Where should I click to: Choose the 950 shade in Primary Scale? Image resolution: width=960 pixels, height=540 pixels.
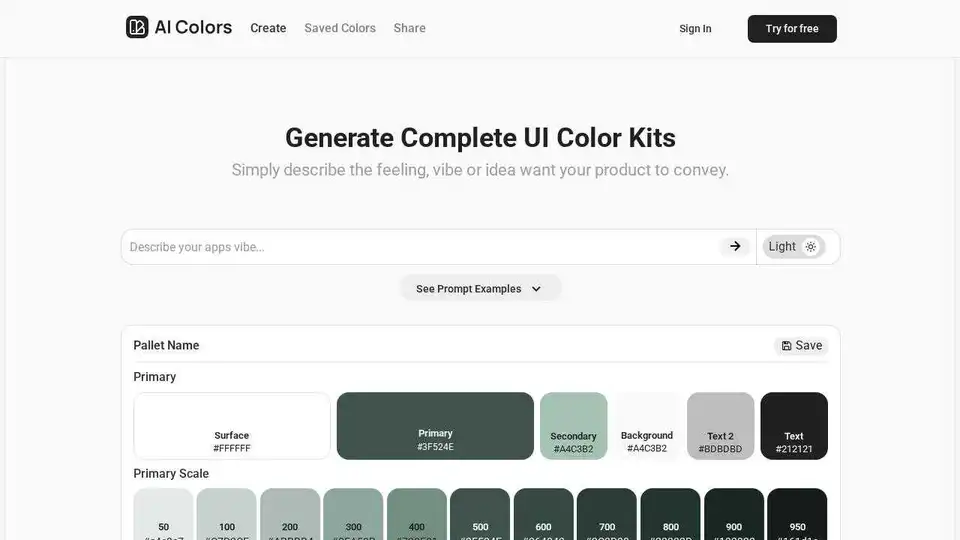[797, 514]
